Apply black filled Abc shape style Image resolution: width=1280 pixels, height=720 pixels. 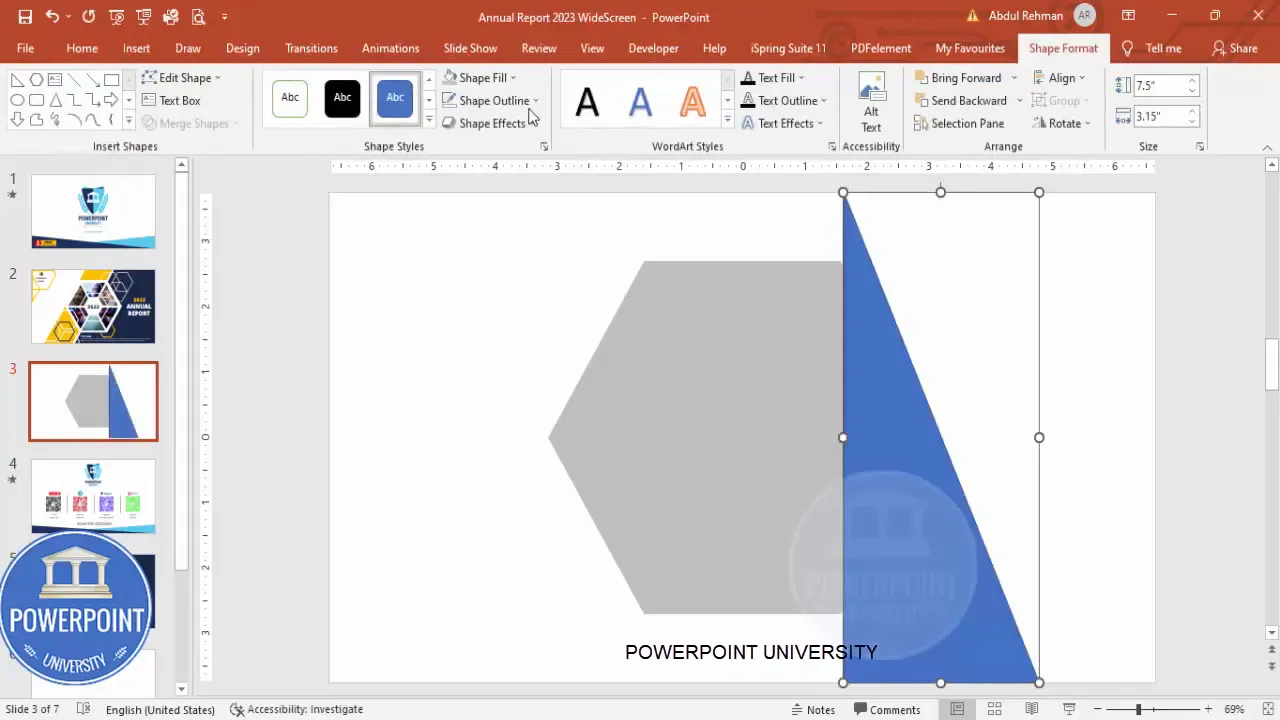point(342,98)
